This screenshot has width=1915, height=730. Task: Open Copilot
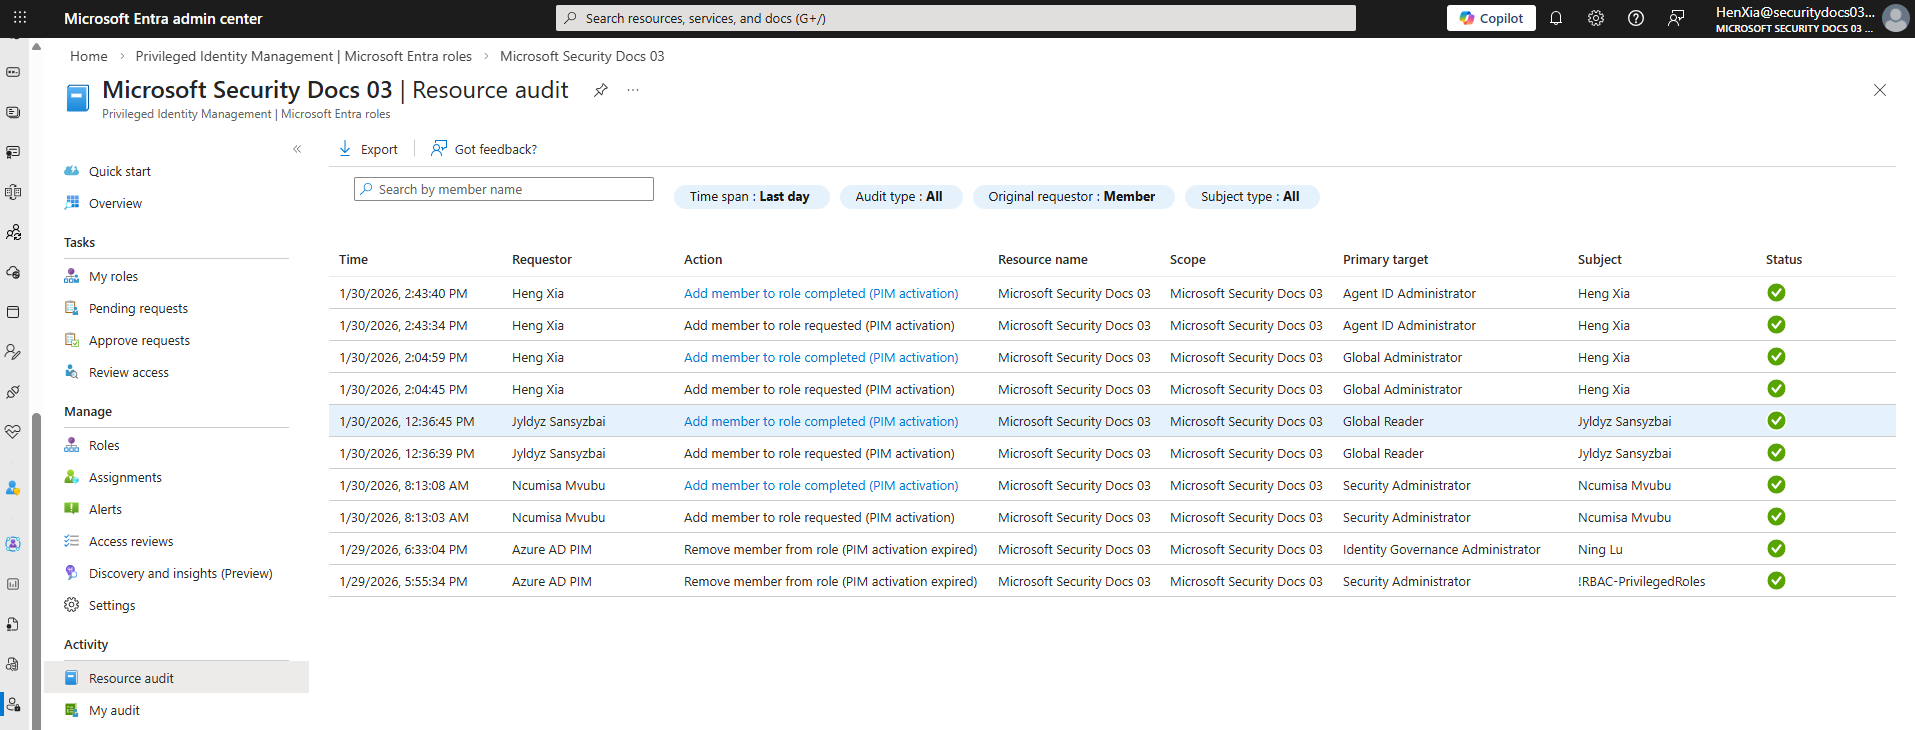tap(1491, 18)
